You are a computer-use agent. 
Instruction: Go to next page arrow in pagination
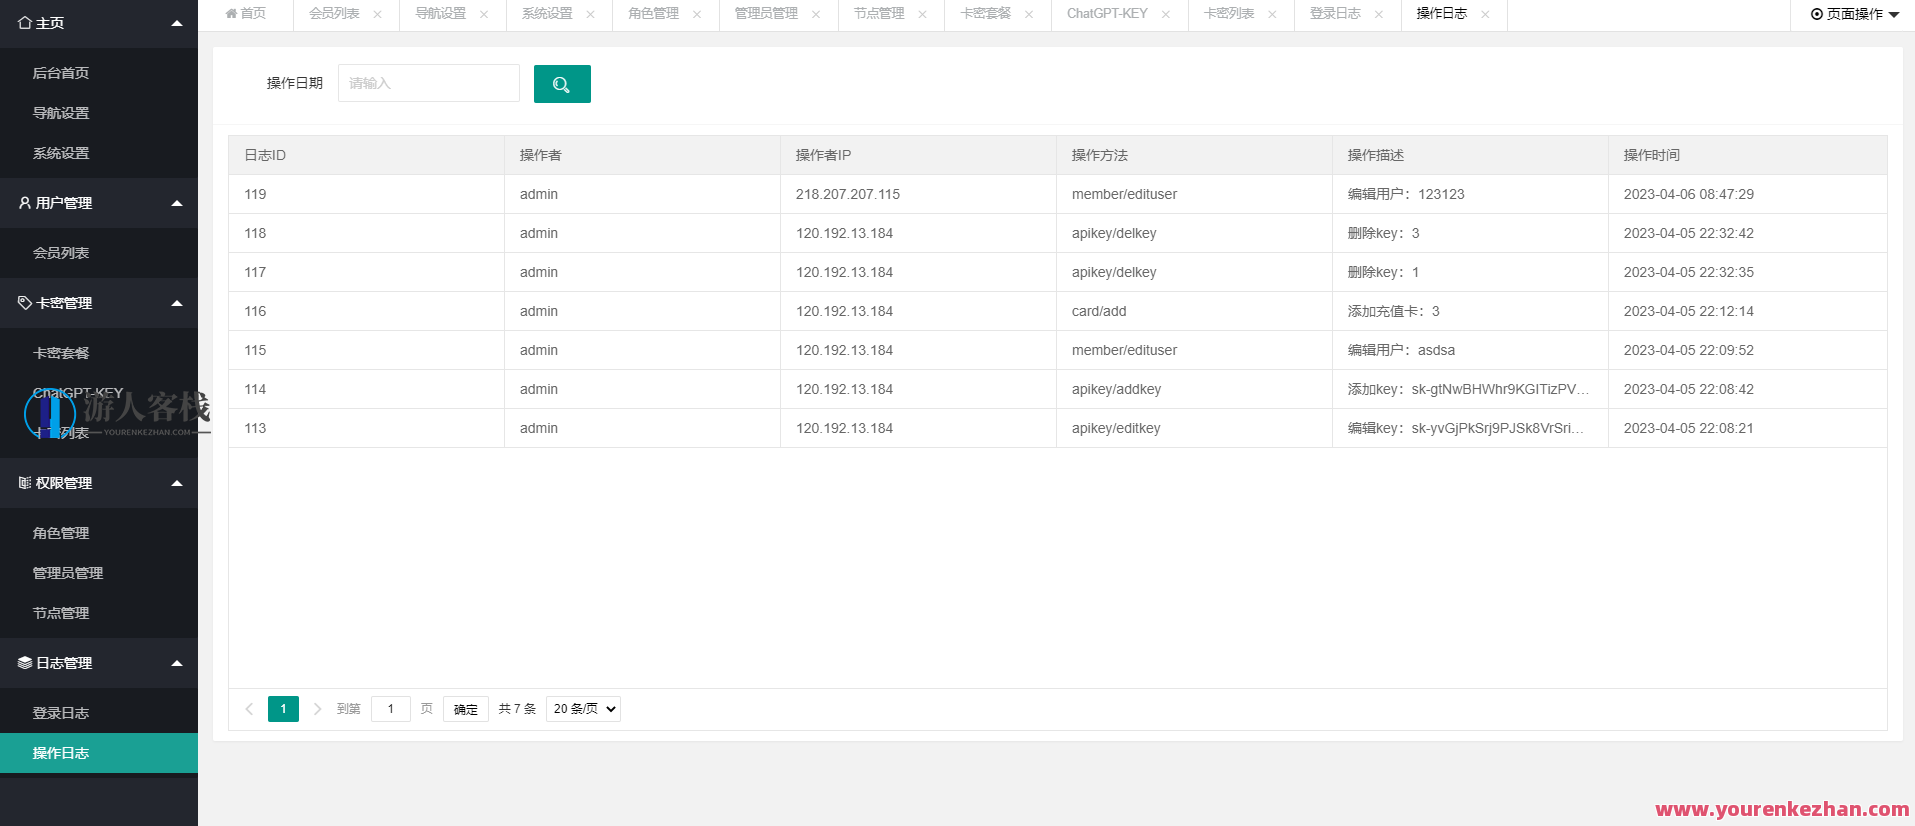point(317,709)
